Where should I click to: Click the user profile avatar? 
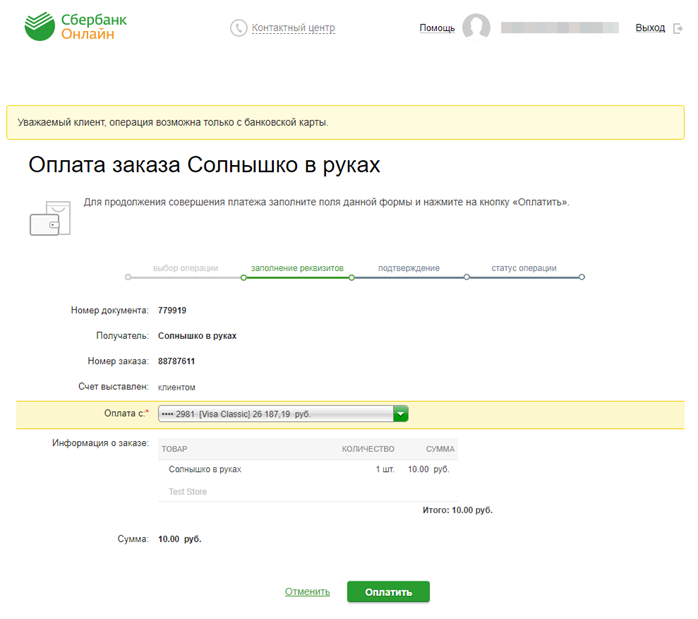[476, 28]
